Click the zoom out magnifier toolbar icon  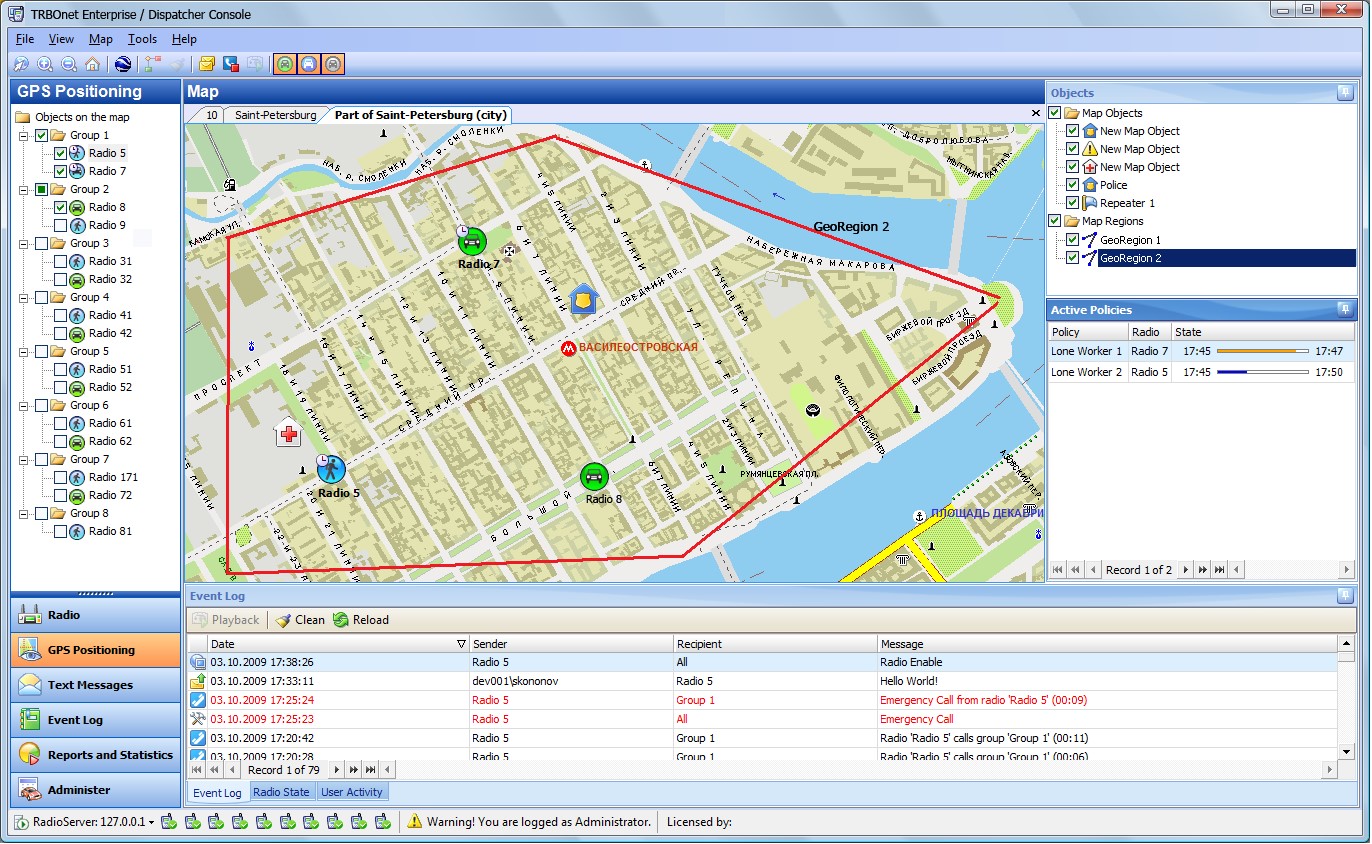pos(69,64)
